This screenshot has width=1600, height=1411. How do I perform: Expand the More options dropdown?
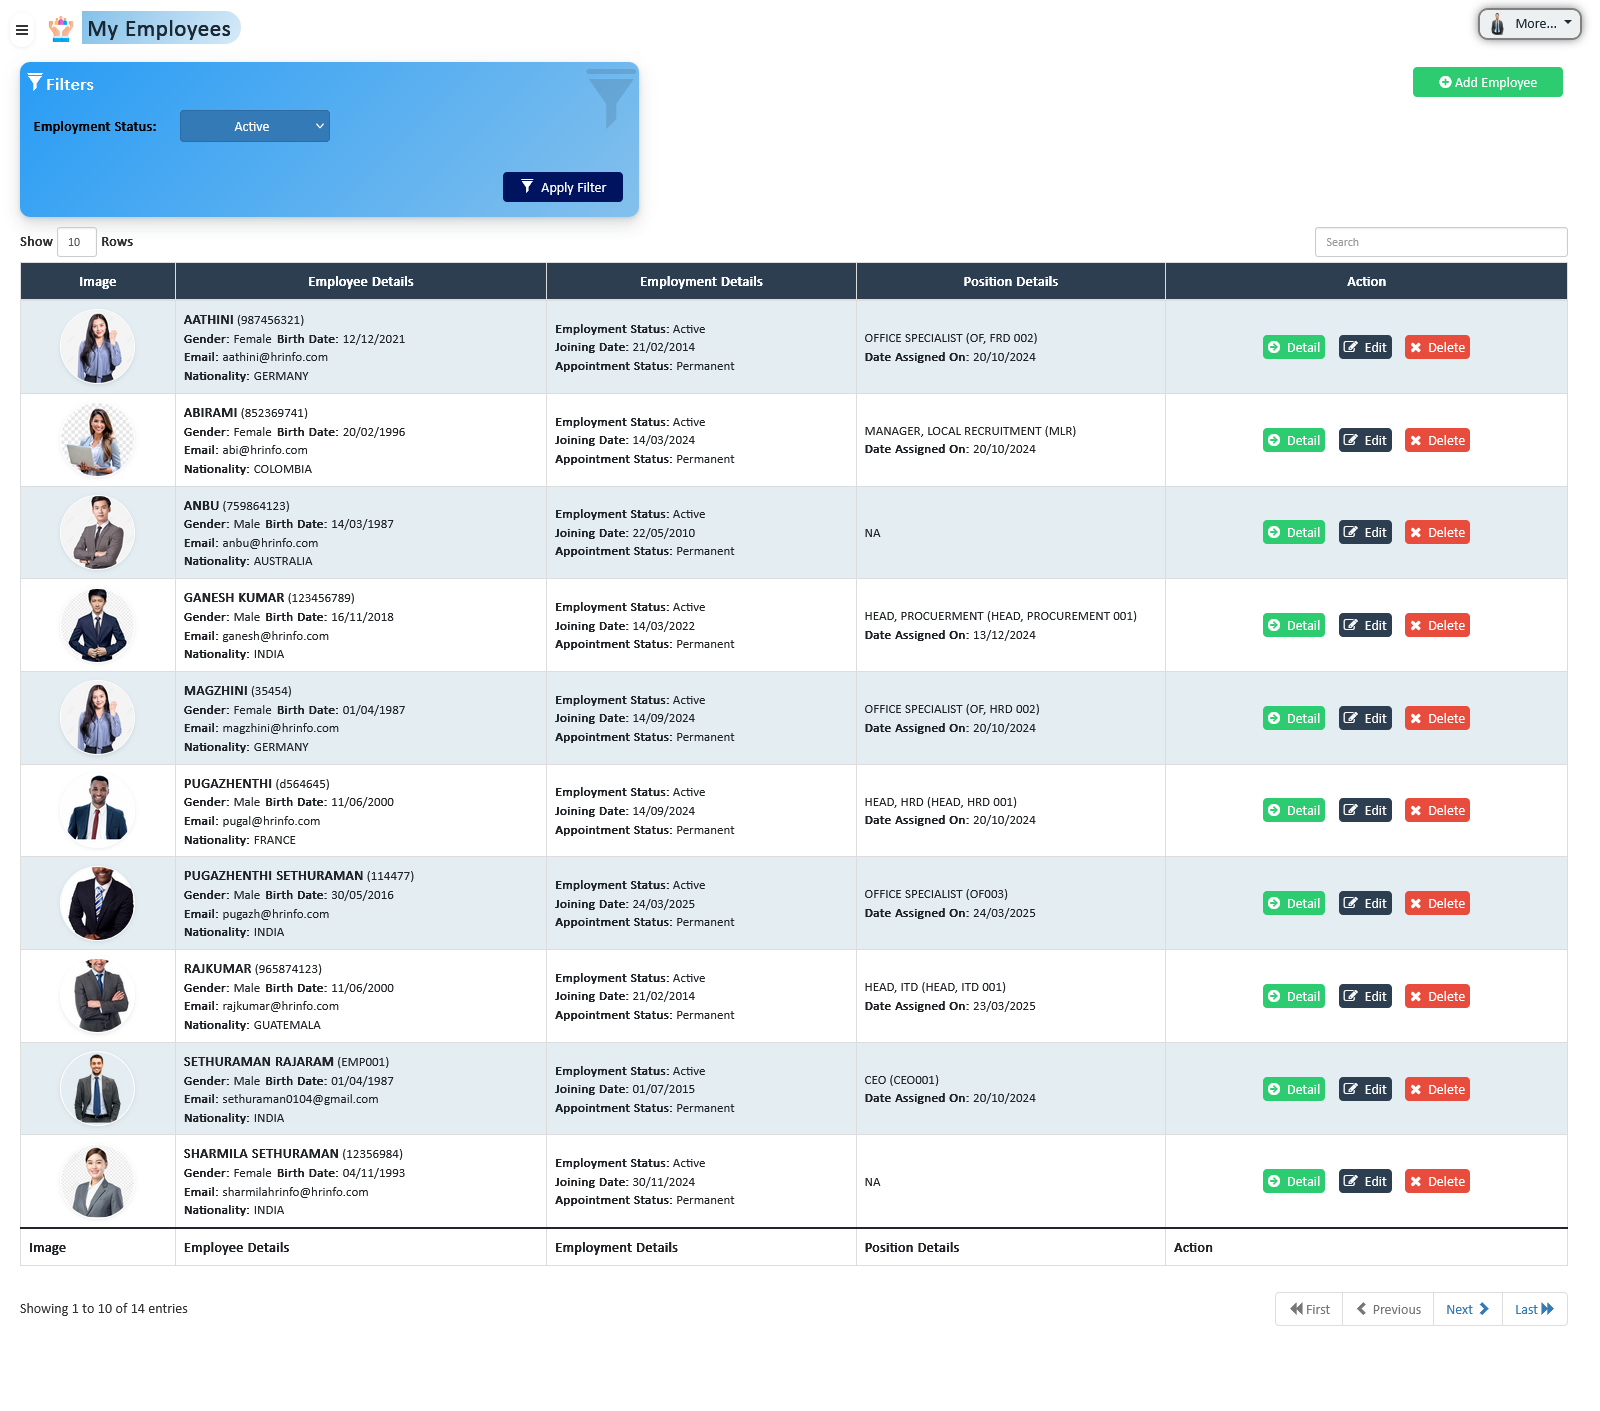1530,23
